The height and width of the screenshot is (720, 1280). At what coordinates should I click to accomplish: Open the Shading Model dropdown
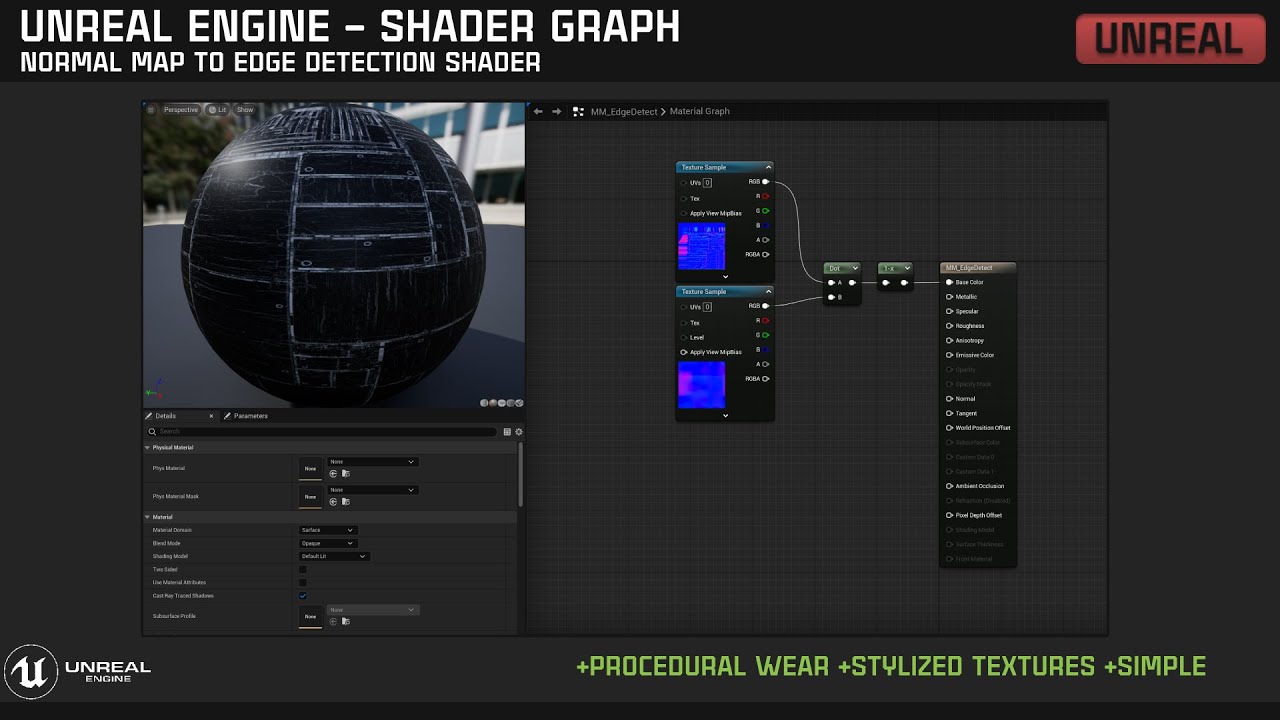pyautogui.click(x=334, y=556)
